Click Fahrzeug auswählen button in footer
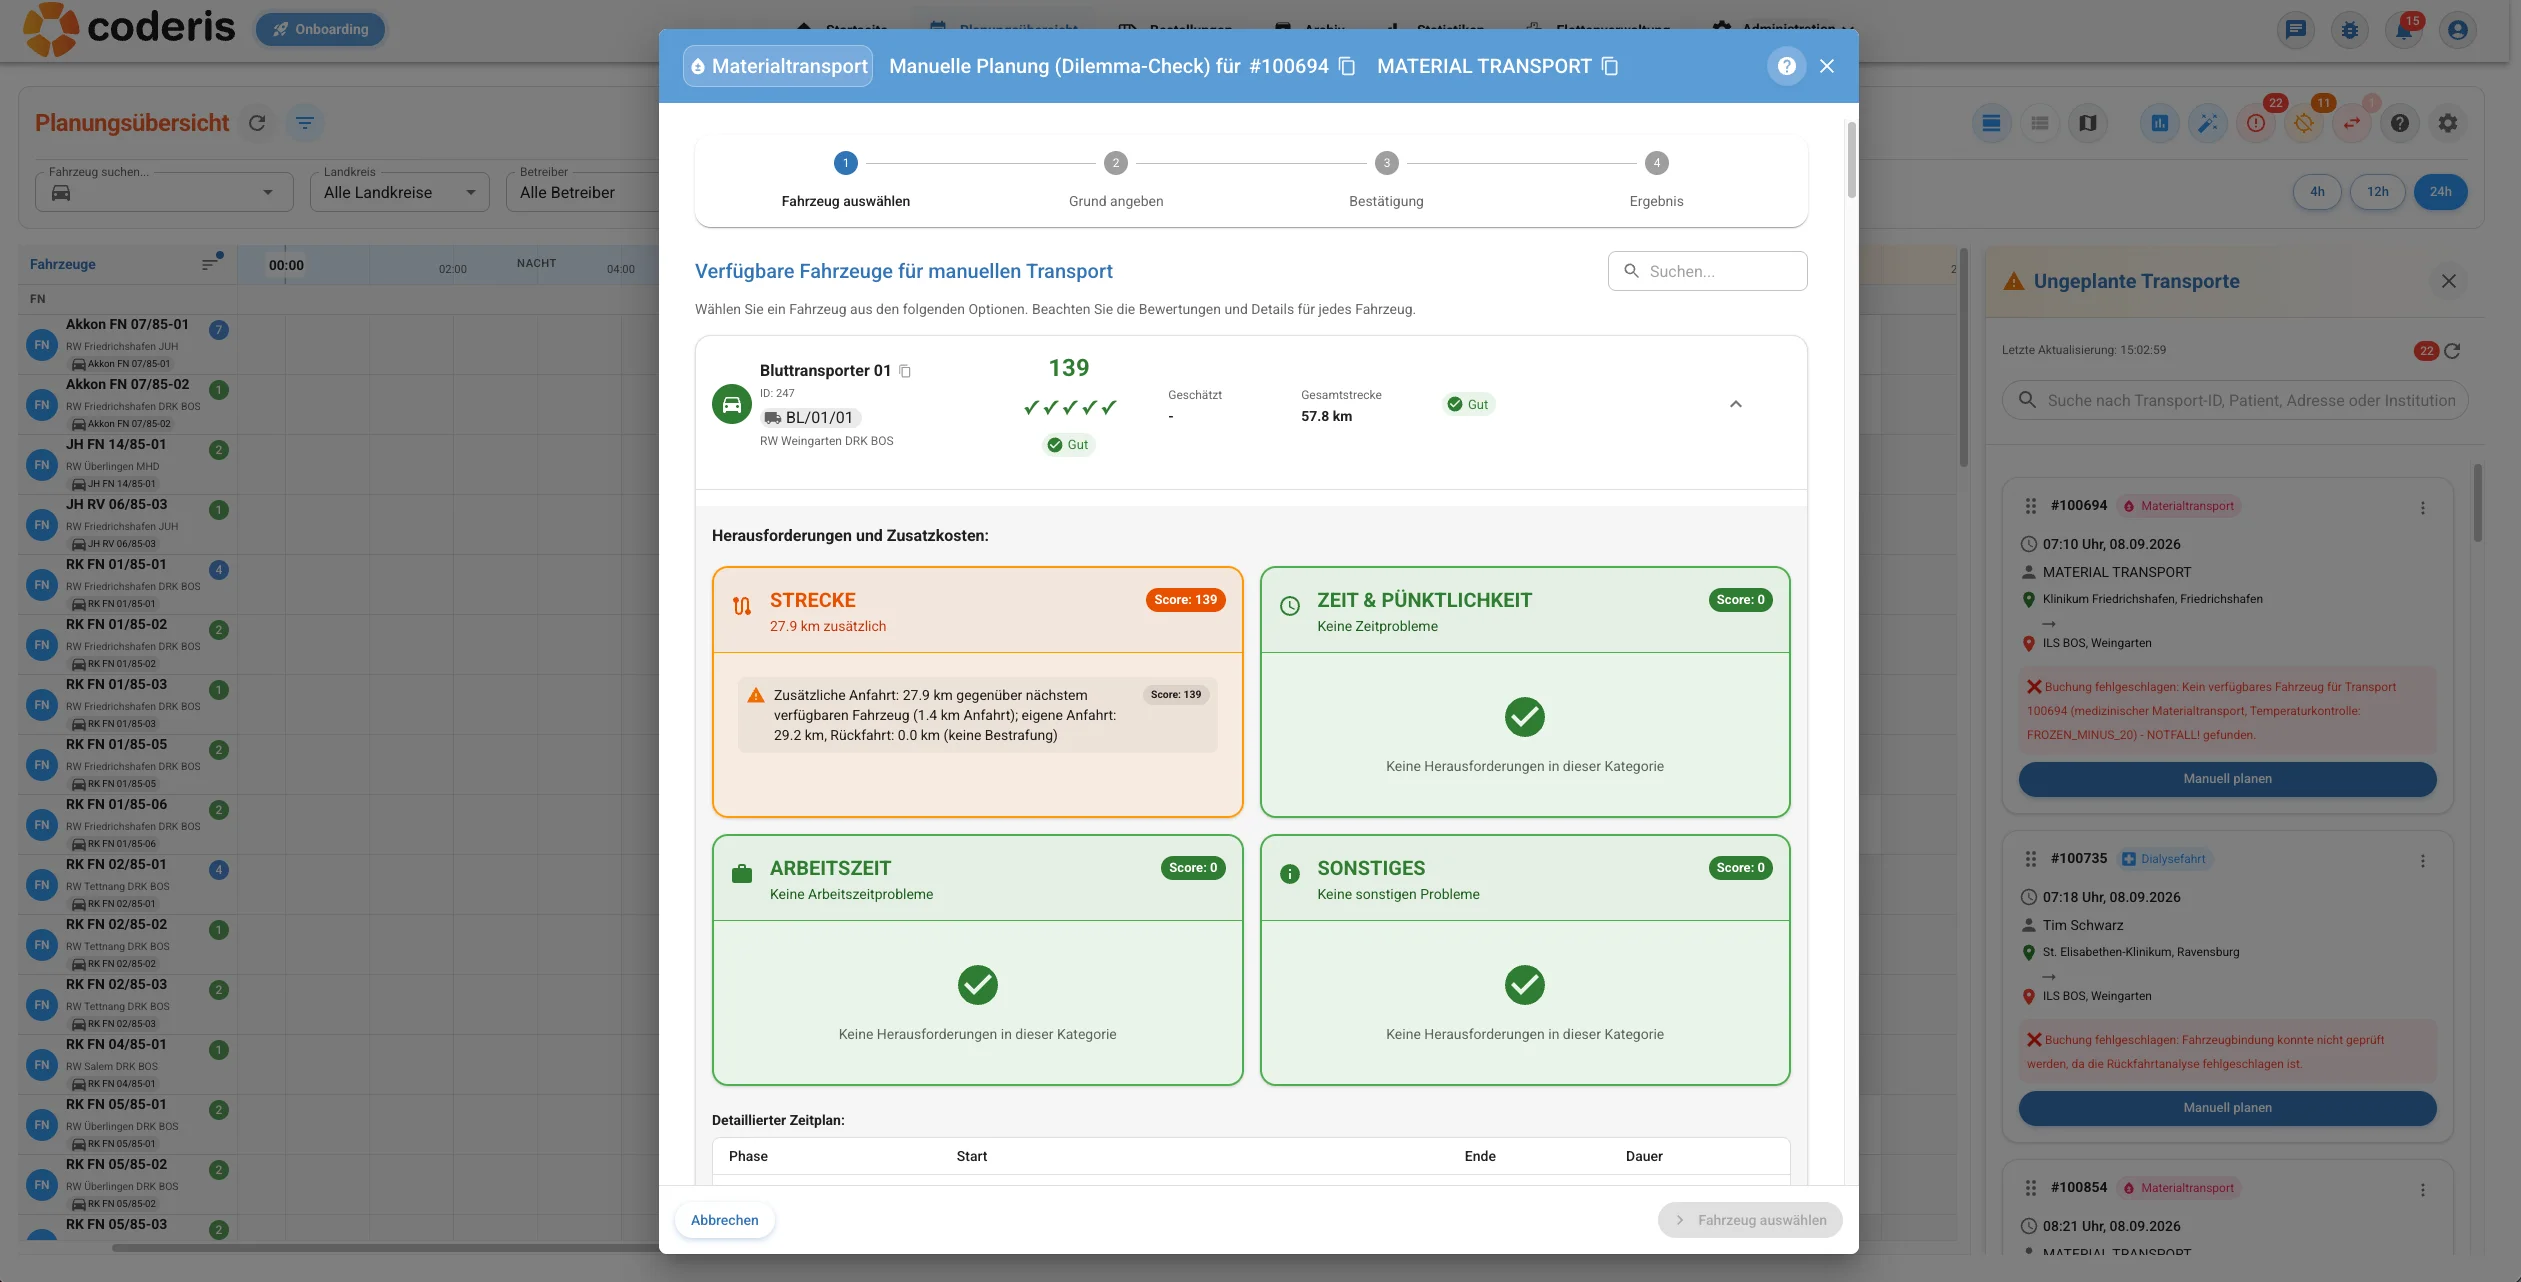2521x1282 pixels. (1750, 1220)
